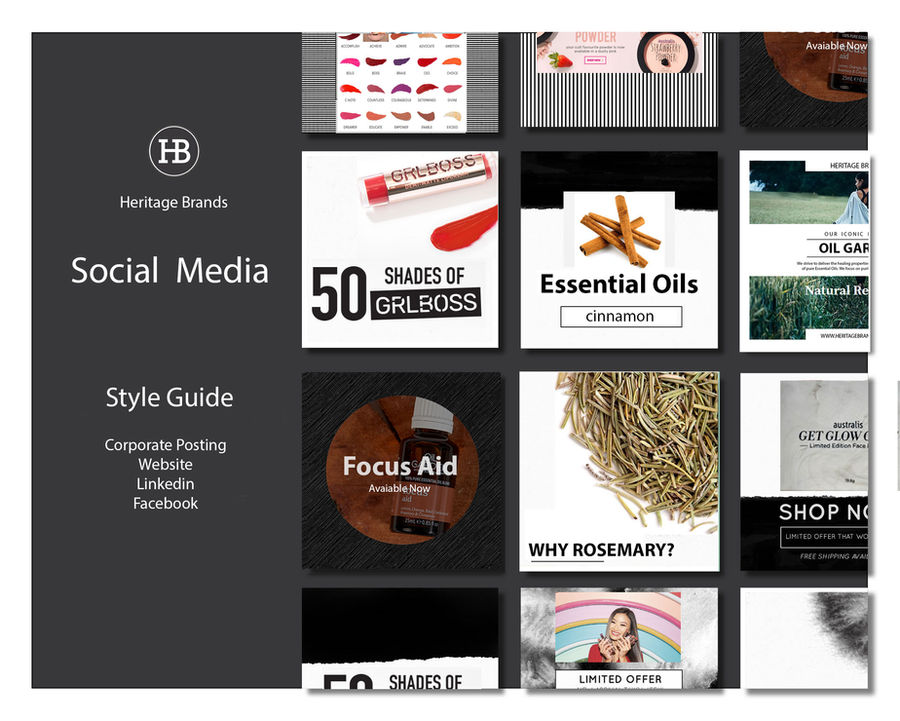The height and width of the screenshot is (721, 900).
Task: Click the 'Social Media' heading
Action: tap(170, 270)
